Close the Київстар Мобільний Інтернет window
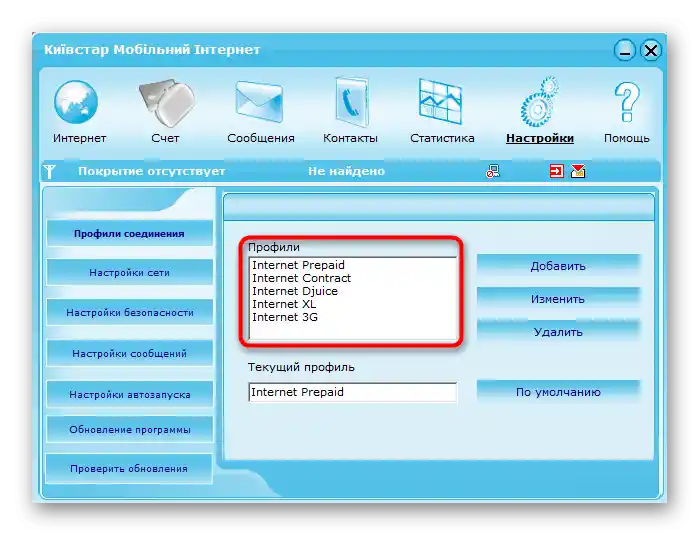 point(651,50)
